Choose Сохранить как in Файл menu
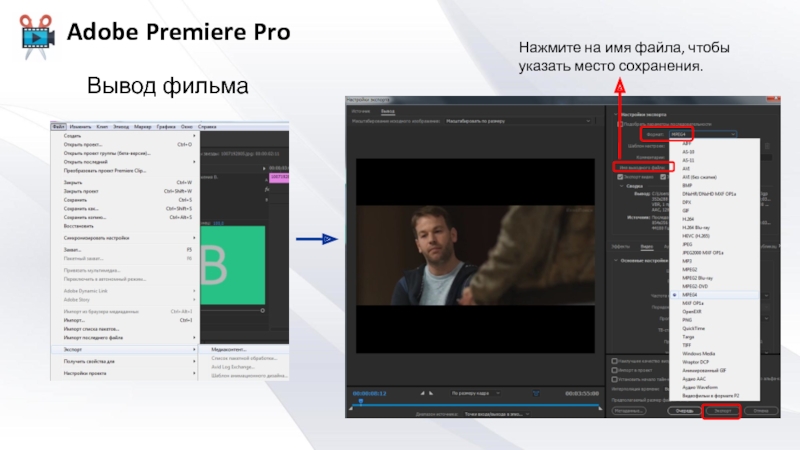Image resolution: width=800 pixels, height=450 pixels. tap(126, 209)
